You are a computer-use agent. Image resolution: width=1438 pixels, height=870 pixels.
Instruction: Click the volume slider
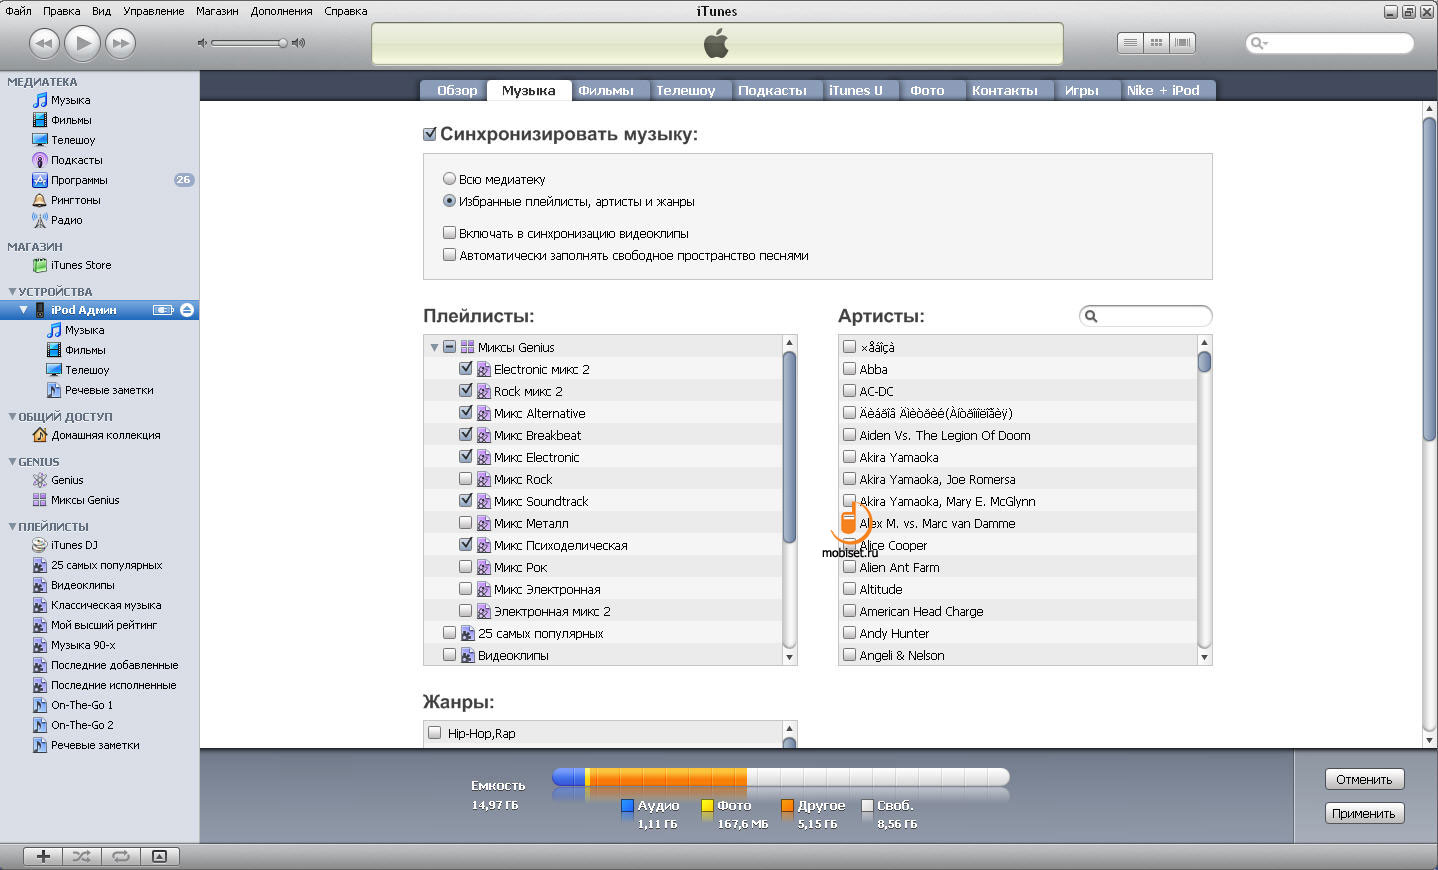click(250, 43)
